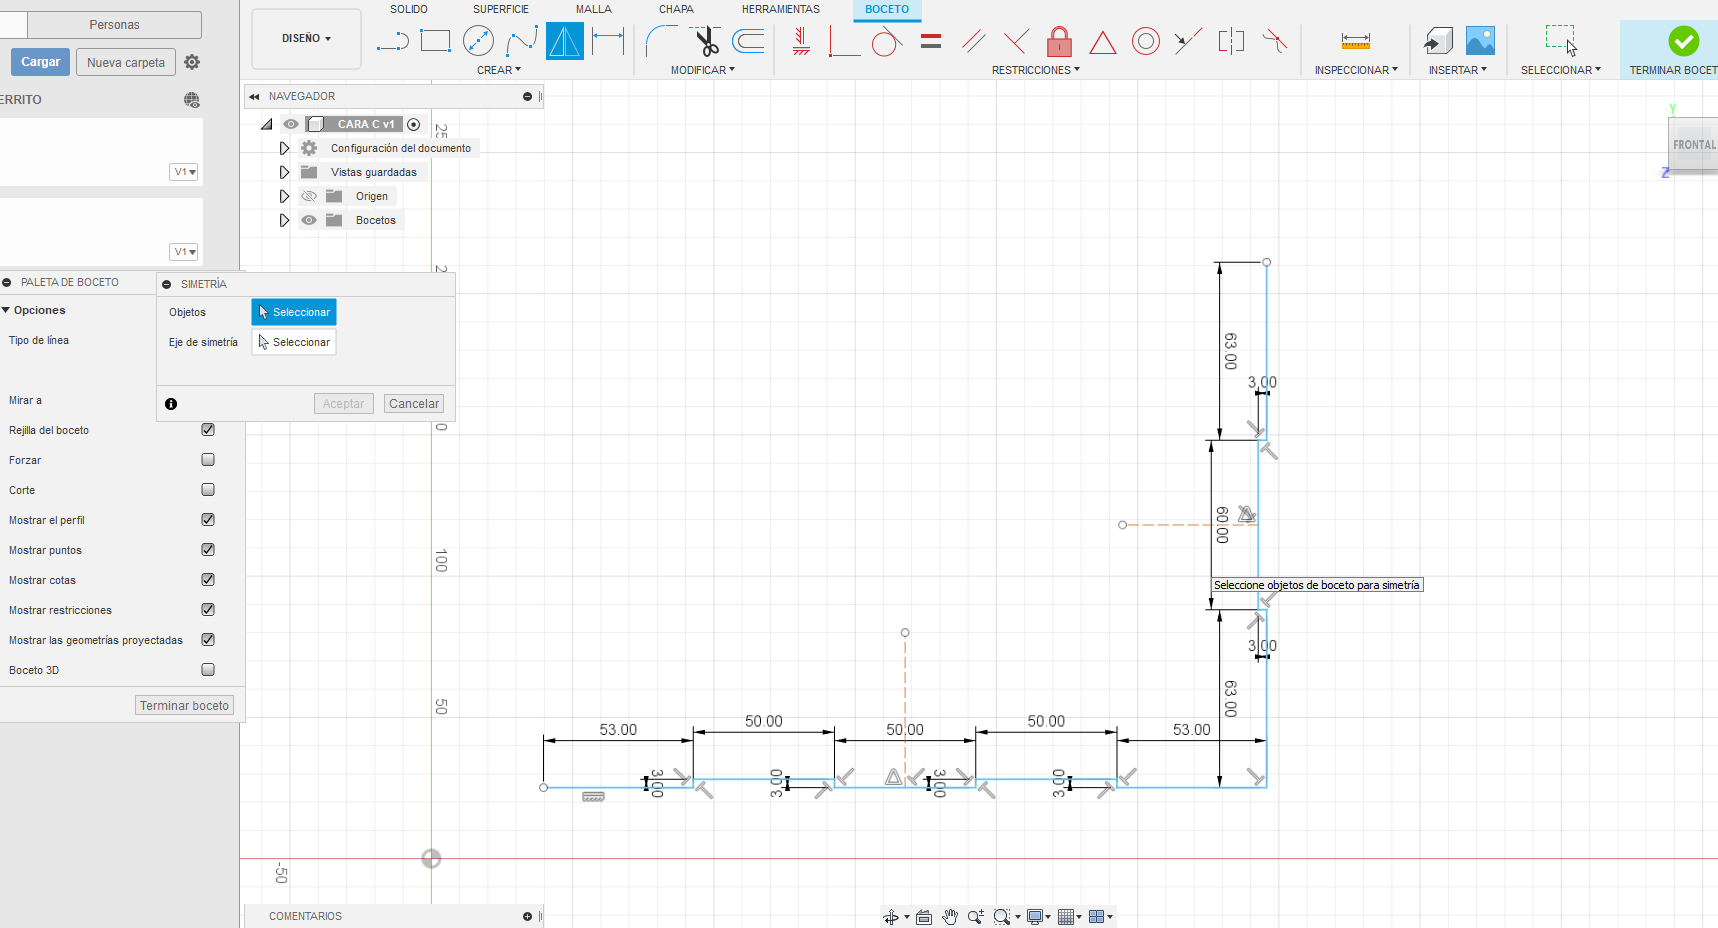The height and width of the screenshot is (928, 1718).
Task: Switch to the SÓLIDO tab
Action: point(409,9)
